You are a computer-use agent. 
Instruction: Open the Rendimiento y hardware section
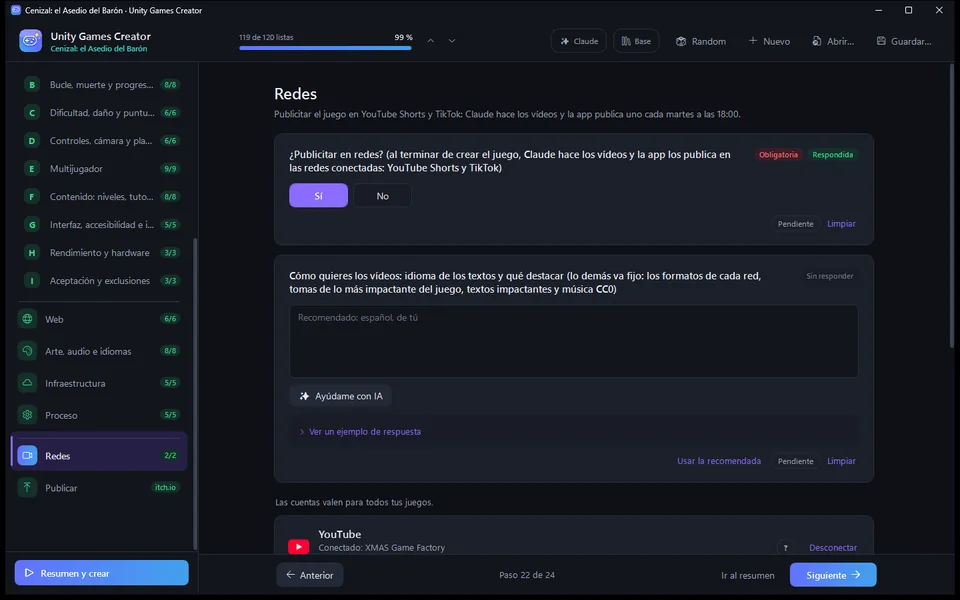point(101,252)
